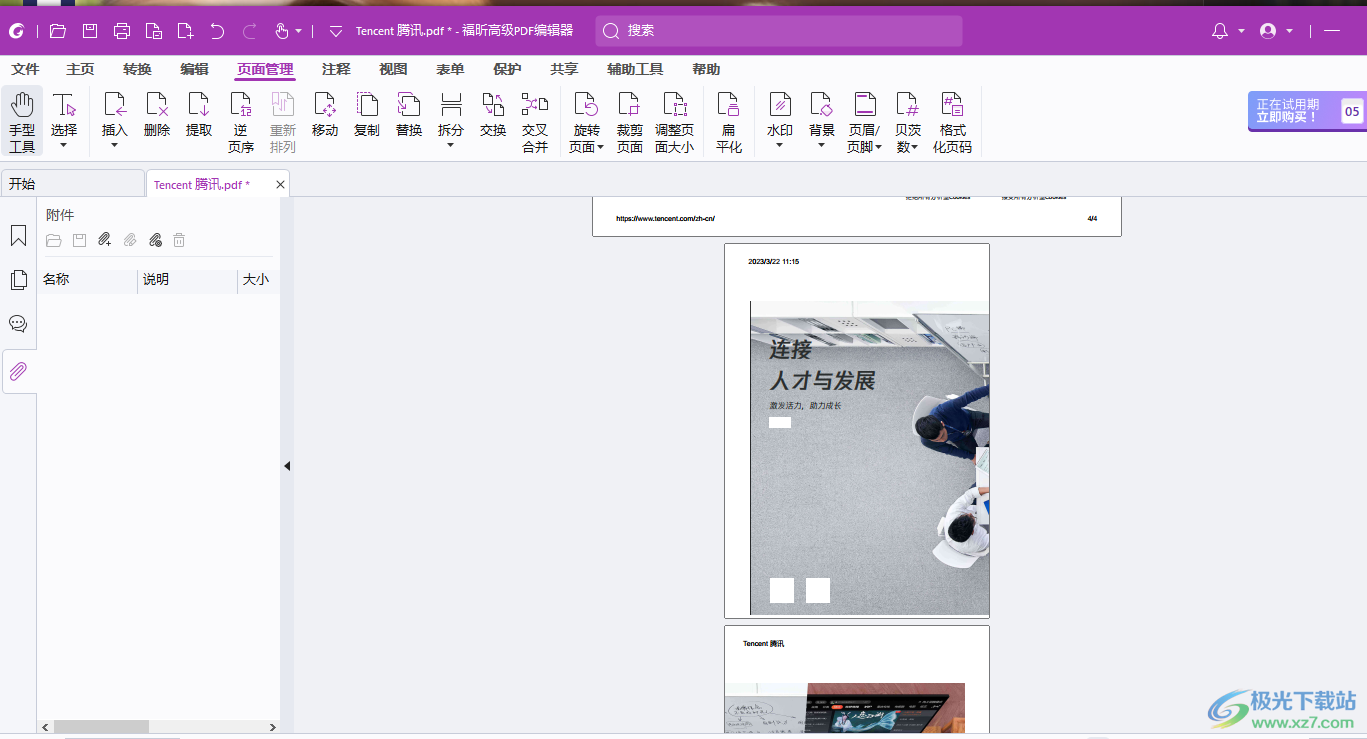Switch to the 共享 share tab
This screenshot has width=1367, height=739.
coord(564,69)
